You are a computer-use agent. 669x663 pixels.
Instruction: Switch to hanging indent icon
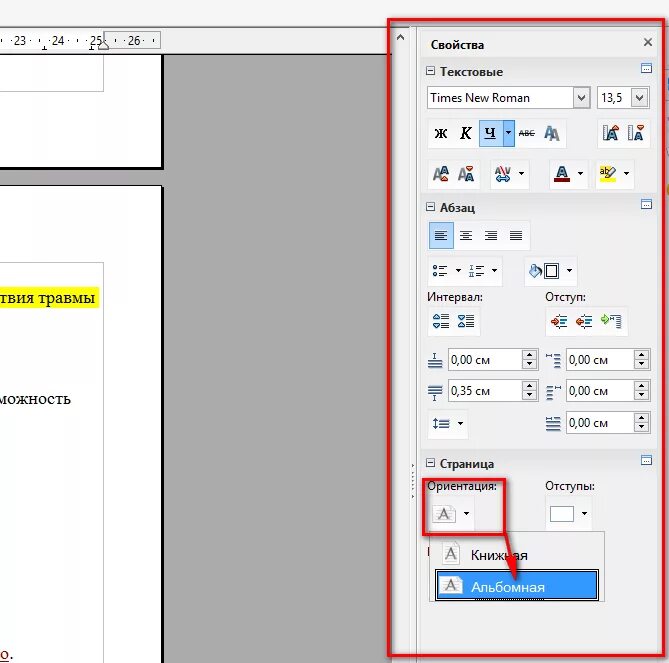coord(611,321)
